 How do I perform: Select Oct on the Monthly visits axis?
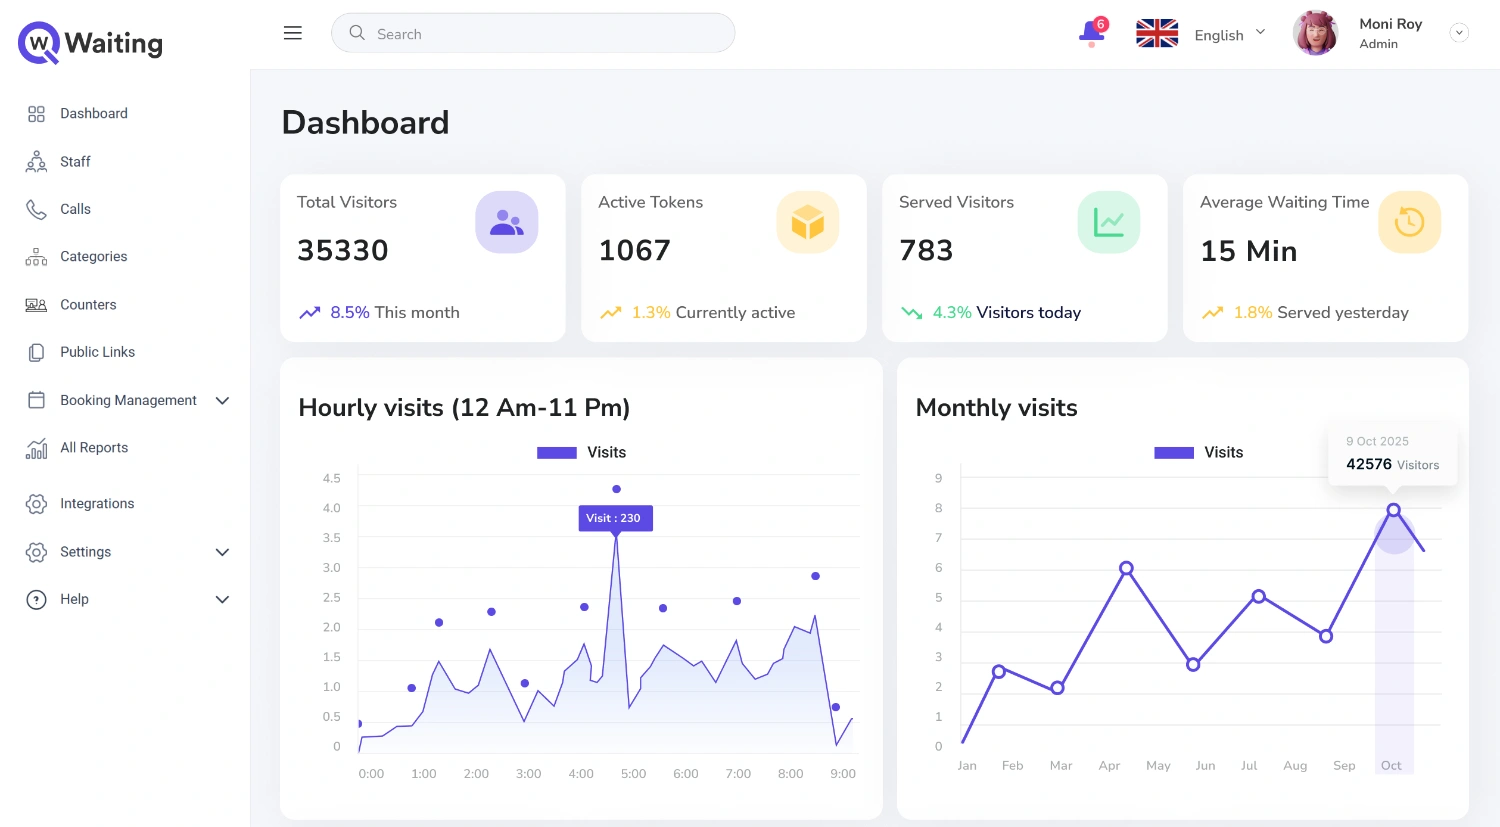(x=1391, y=765)
